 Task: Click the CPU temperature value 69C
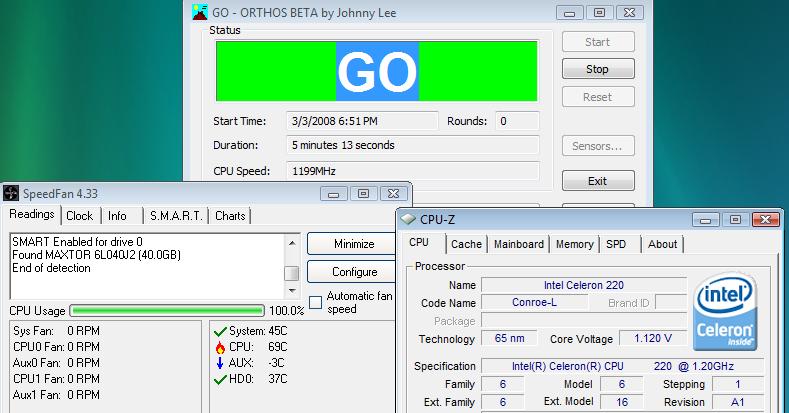tap(277, 347)
